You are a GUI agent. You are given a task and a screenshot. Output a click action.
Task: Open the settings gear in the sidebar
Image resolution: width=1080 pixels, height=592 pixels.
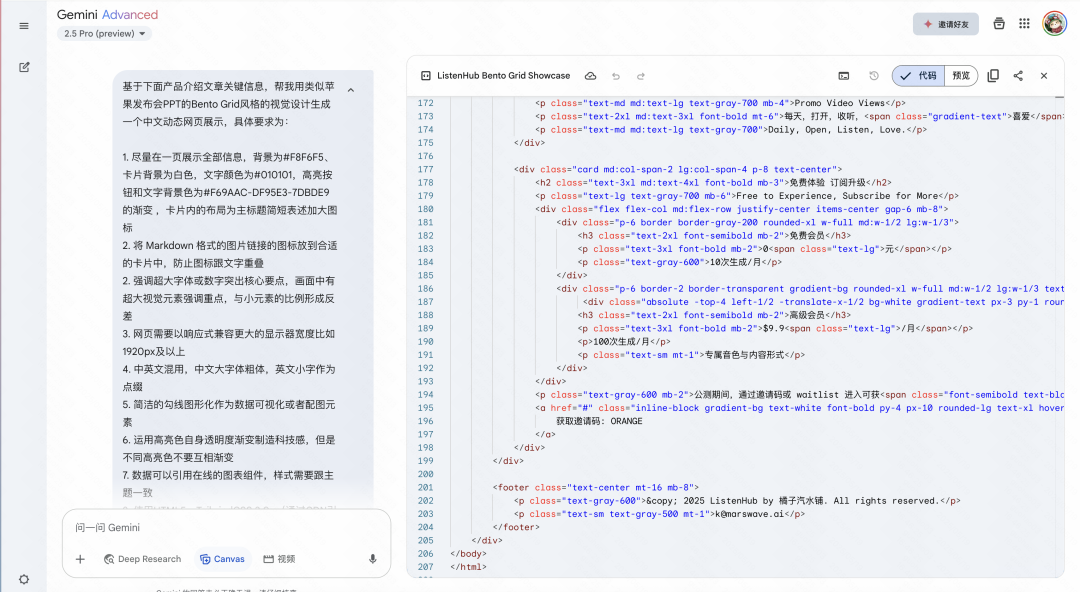(24, 580)
